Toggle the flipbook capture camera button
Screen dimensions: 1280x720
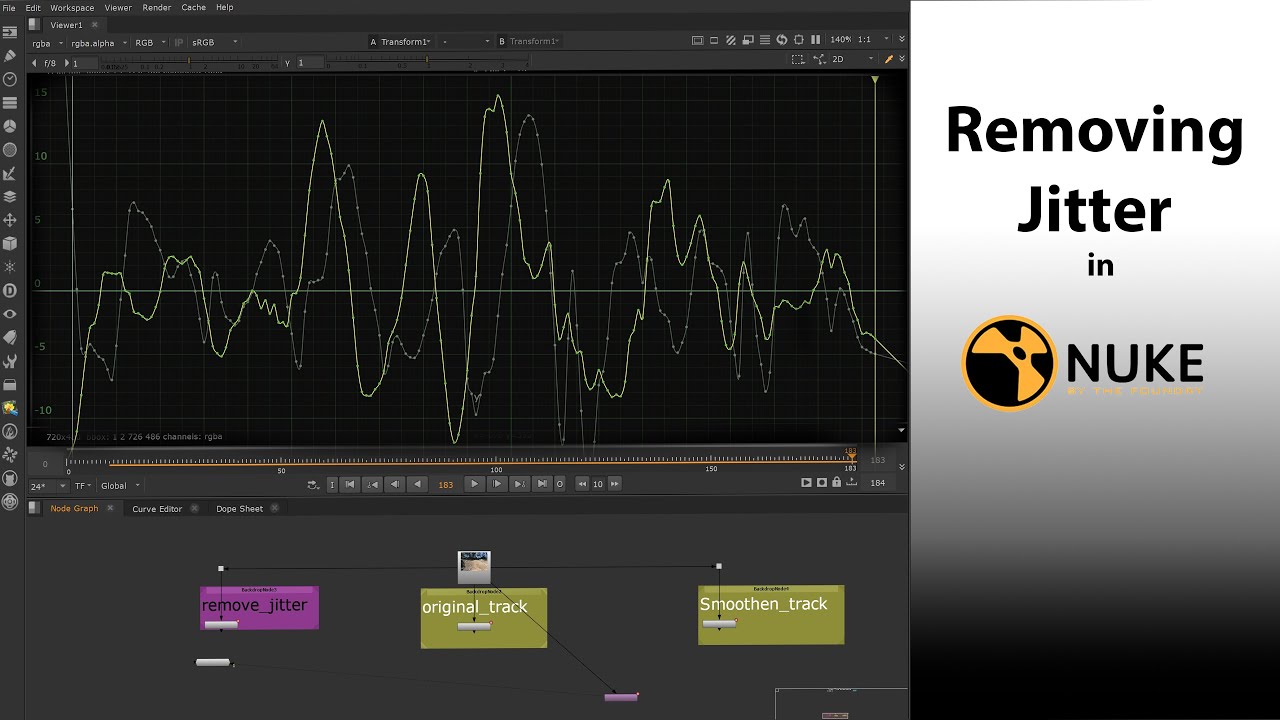coord(822,483)
